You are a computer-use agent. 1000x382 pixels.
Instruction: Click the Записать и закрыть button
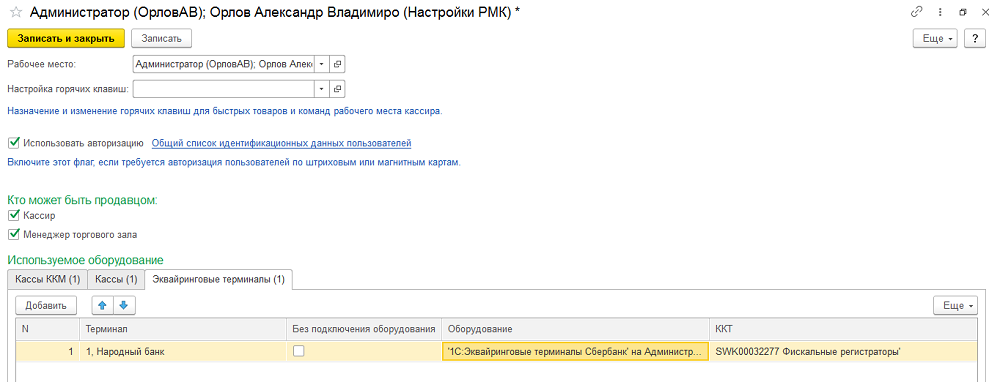click(66, 38)
